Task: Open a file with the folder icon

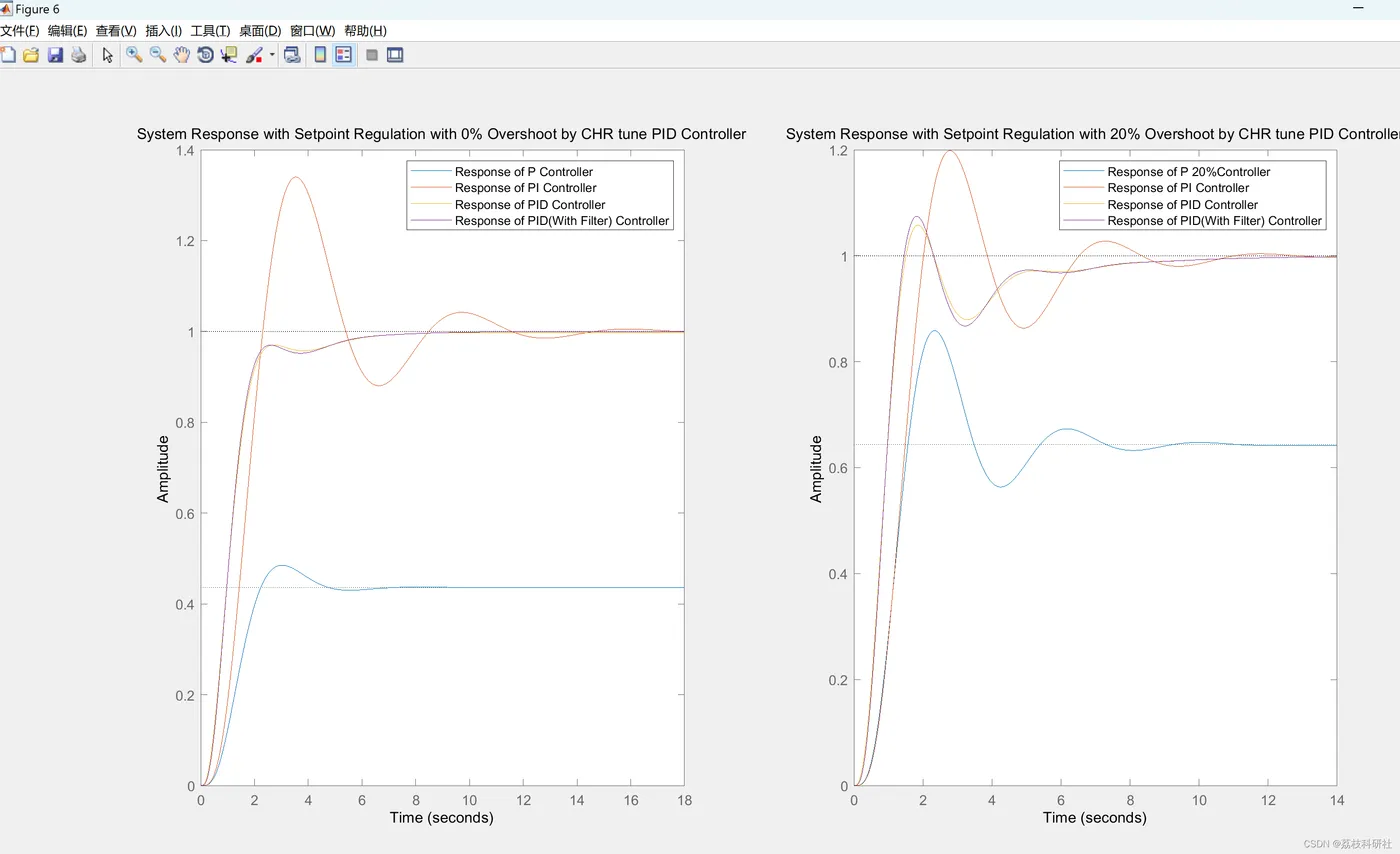Action: coord(31,55)
